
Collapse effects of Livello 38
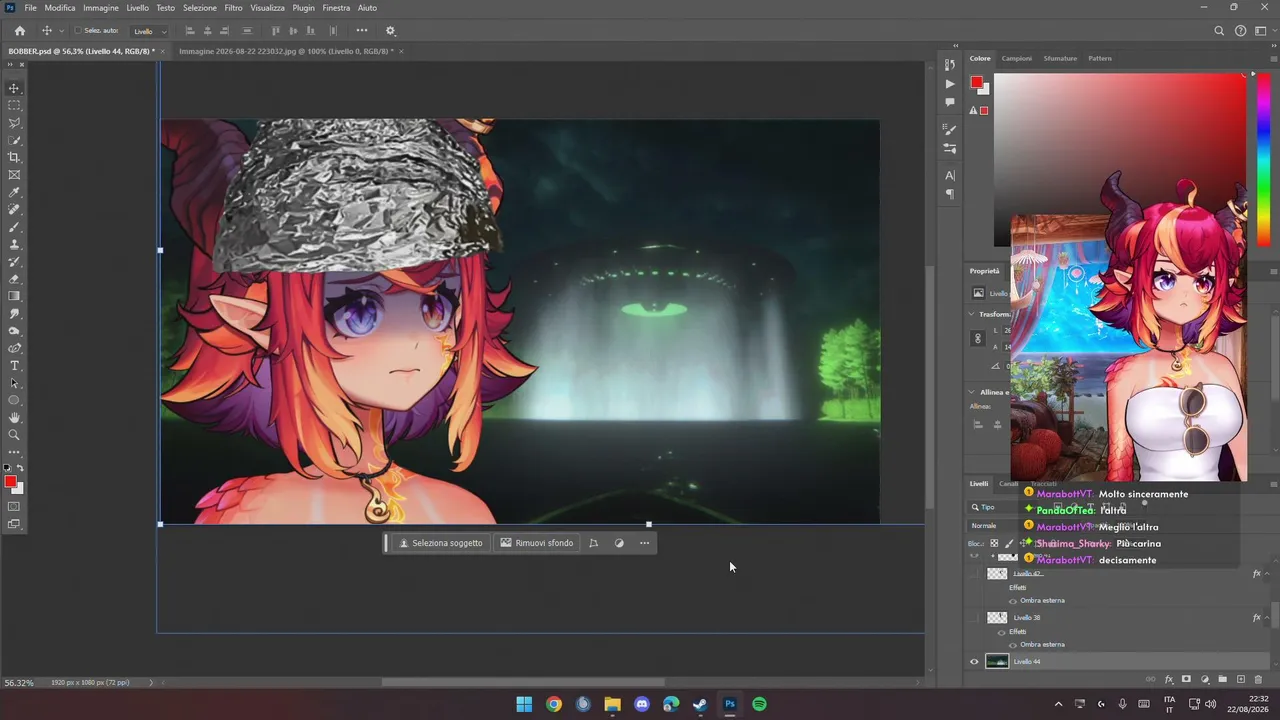pos(1267,618)
